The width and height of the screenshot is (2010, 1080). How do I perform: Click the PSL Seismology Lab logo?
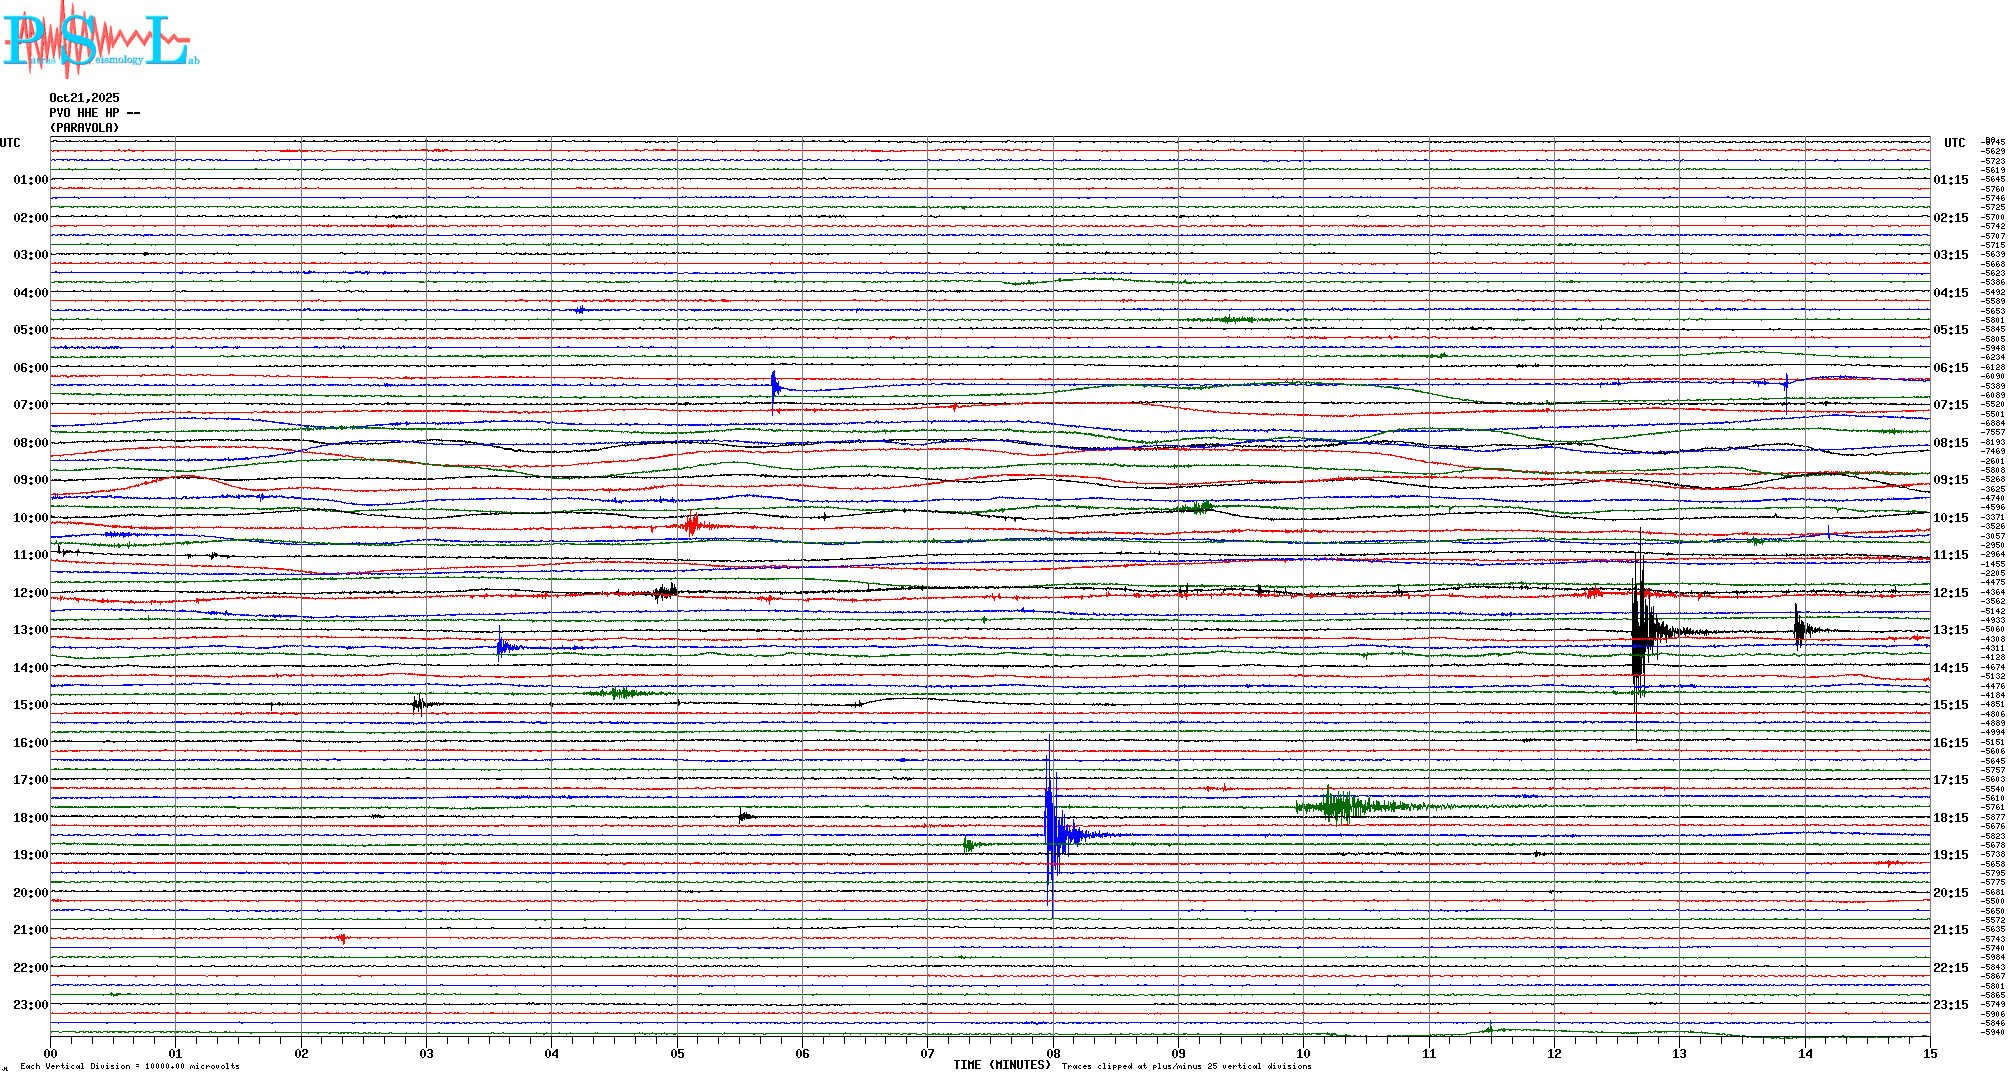click(x=100, y=40)
